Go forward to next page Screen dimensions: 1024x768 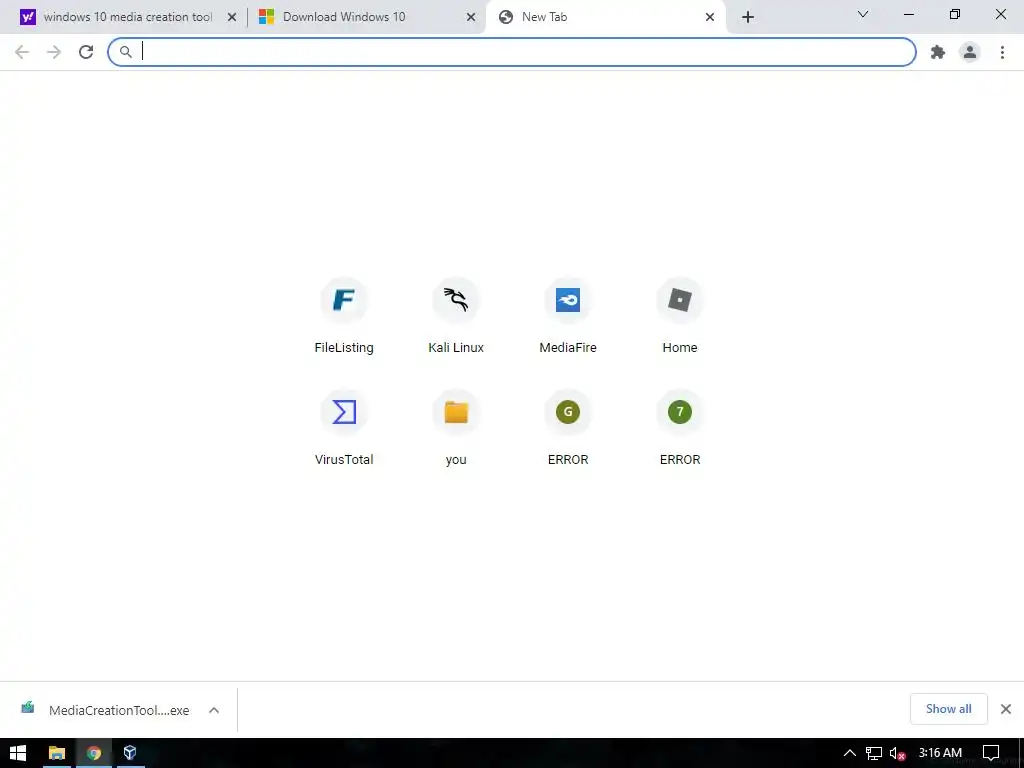pyautogui.click(x=54, y=52)
